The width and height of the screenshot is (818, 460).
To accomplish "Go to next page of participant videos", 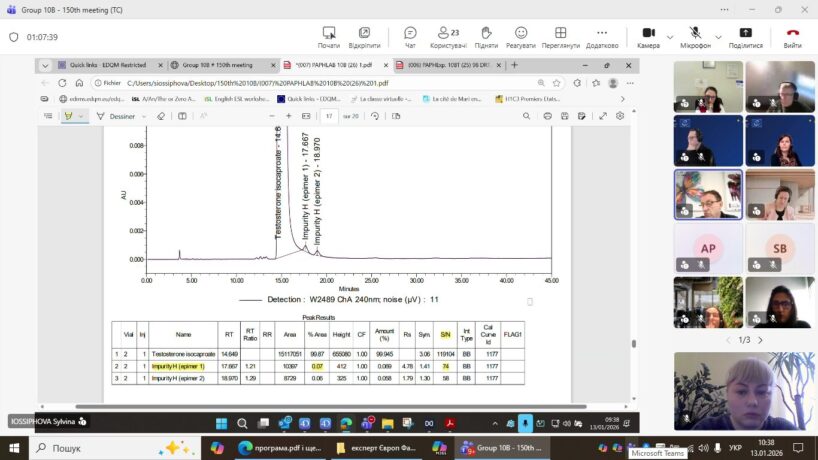I will pyautogui.click(x=758, y=340).
